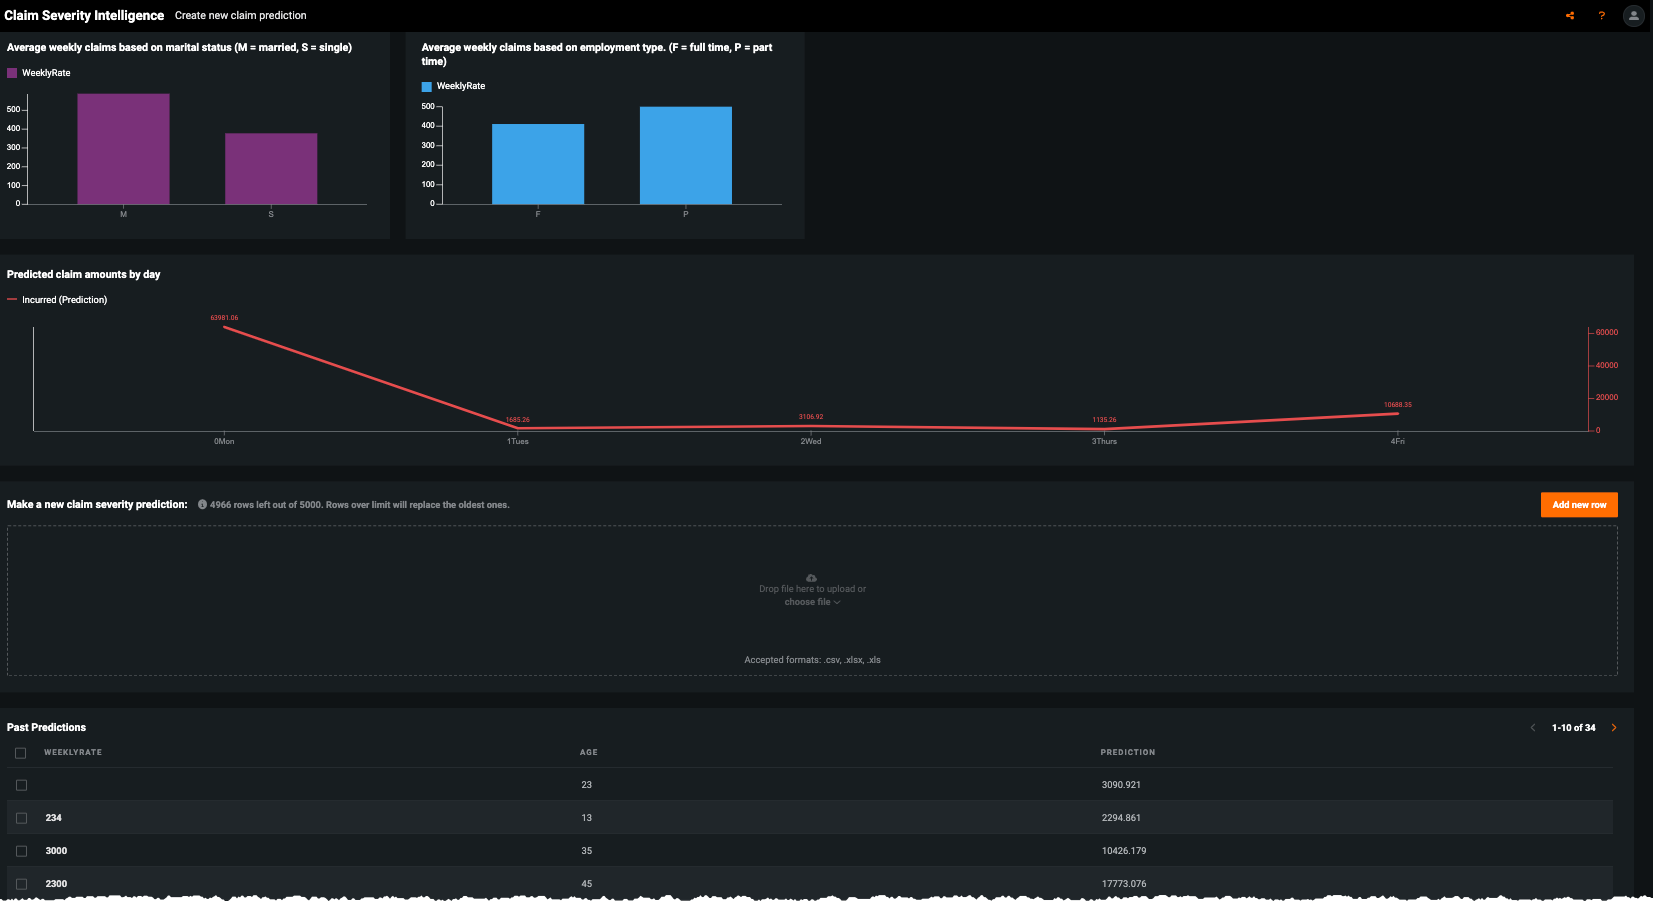
Task: Check the row with weekly rate 234
Action: (21, 818)
